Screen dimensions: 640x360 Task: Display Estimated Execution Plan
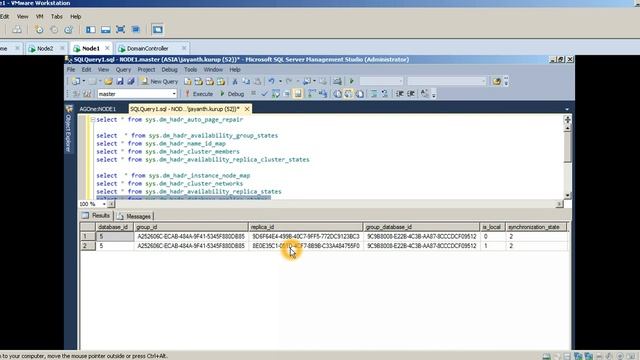276,94
